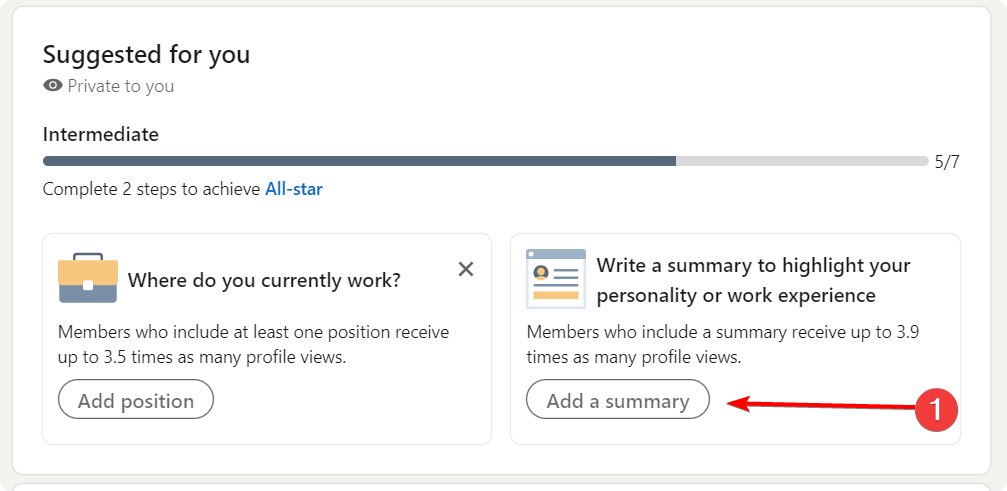Click the Suggested for you heading
The height and width of the screenshot is (491, 1007).
[x=146, y=54]
